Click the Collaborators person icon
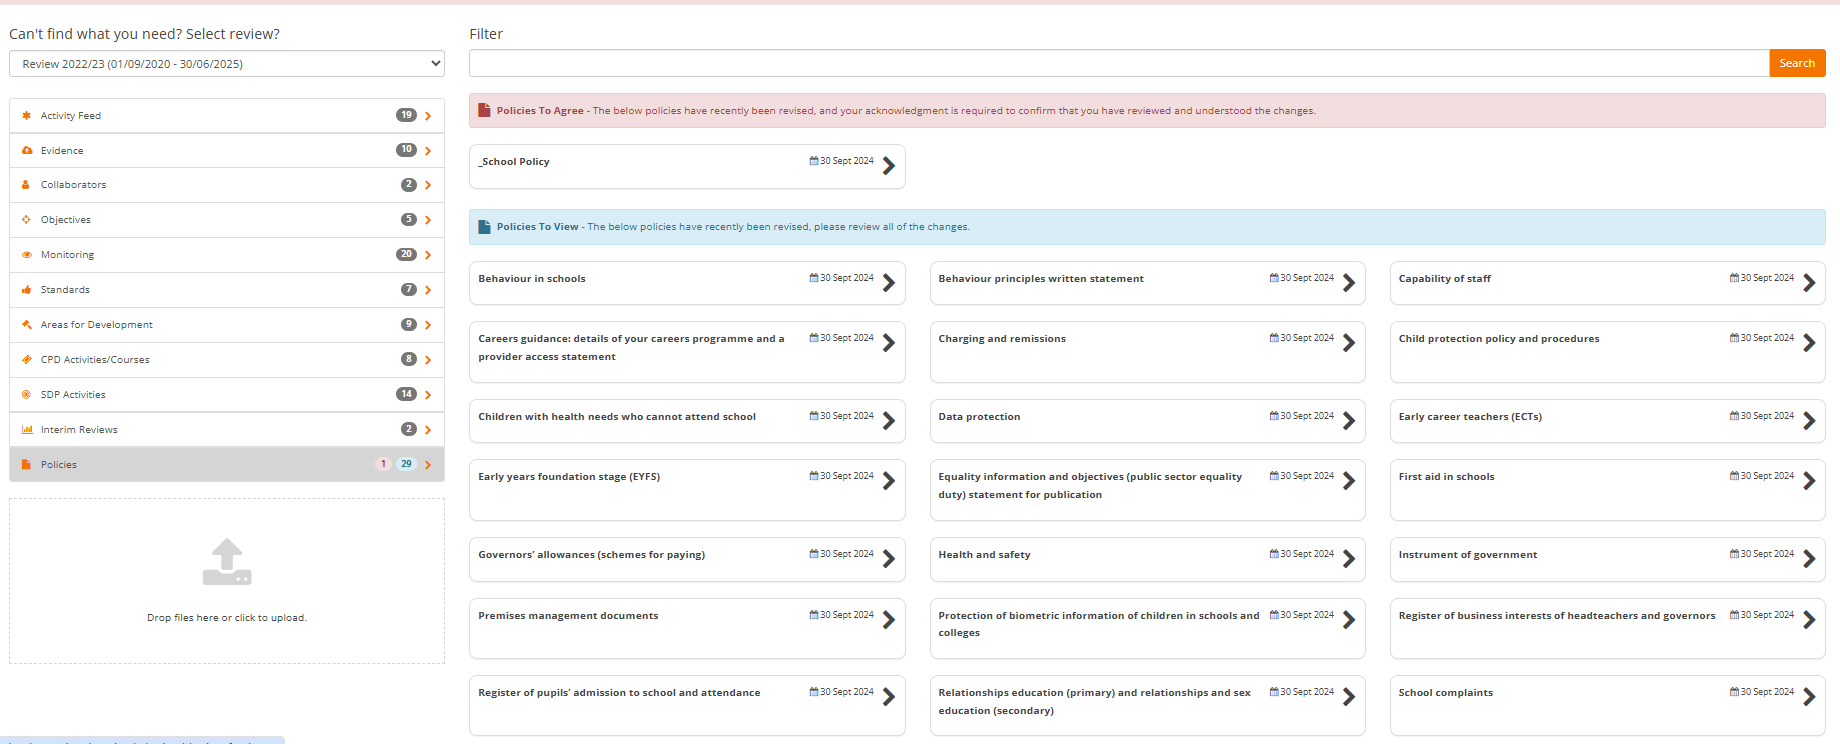This screenshot has height=744, width=1840. (x=27, y=185)
